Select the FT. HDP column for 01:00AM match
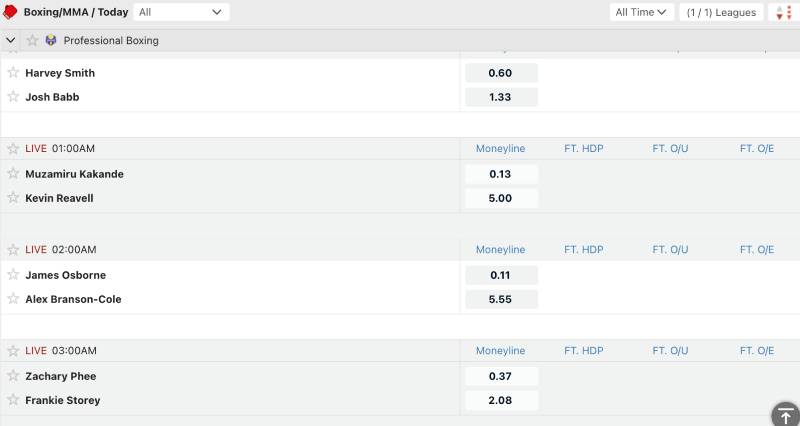The height and width of the screenshot is (426, 800). pos(584,149)
